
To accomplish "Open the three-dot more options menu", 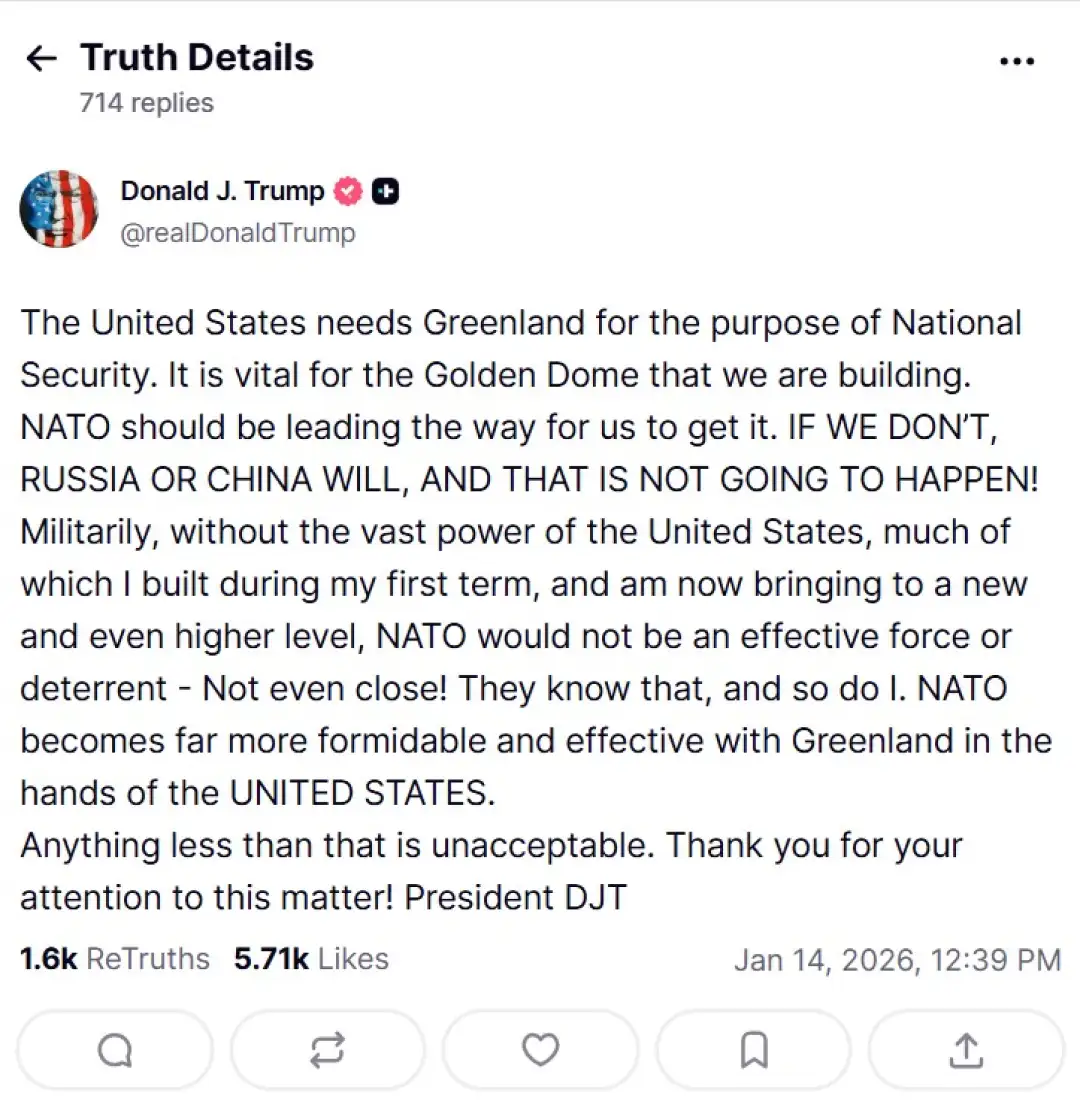I will [1016, 62].
